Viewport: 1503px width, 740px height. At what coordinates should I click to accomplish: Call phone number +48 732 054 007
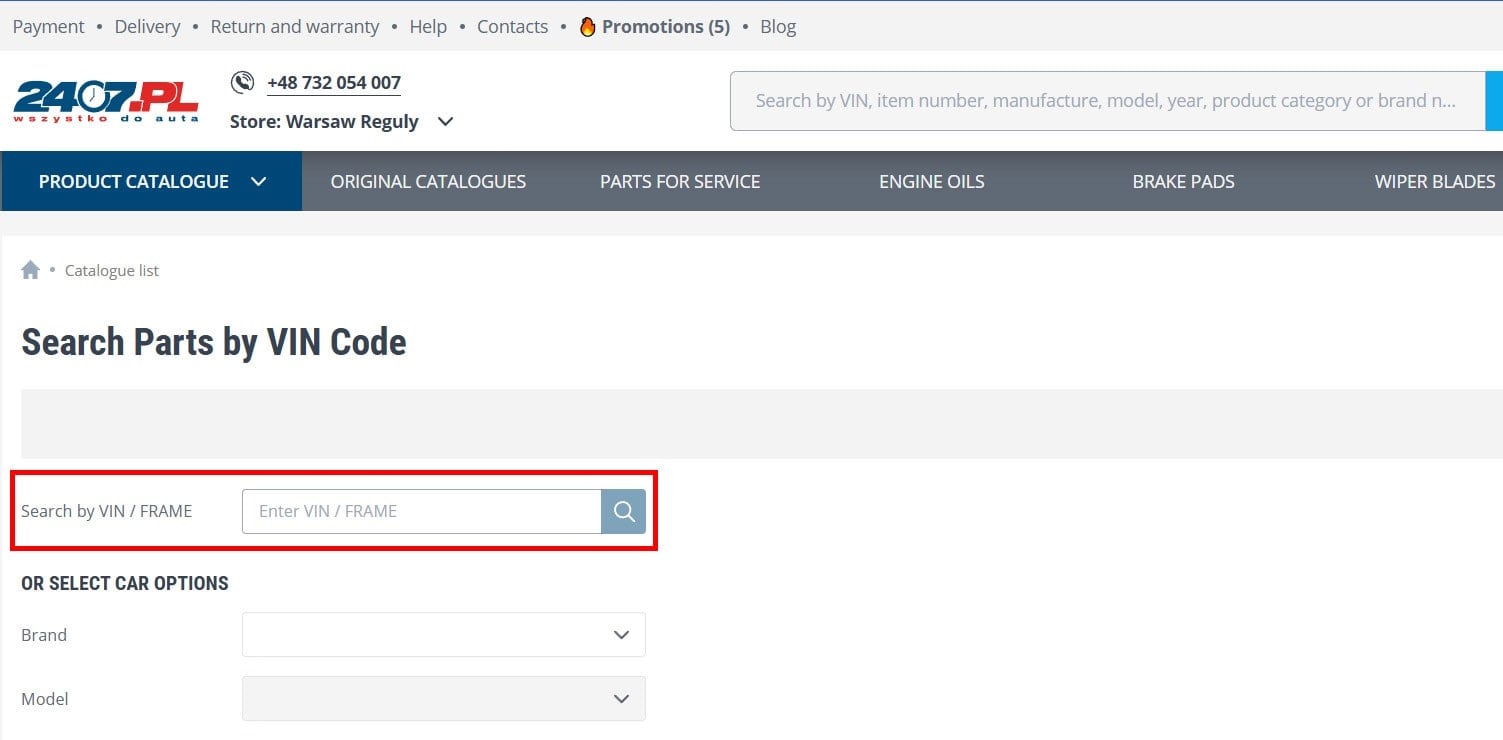tap(334, 83)
